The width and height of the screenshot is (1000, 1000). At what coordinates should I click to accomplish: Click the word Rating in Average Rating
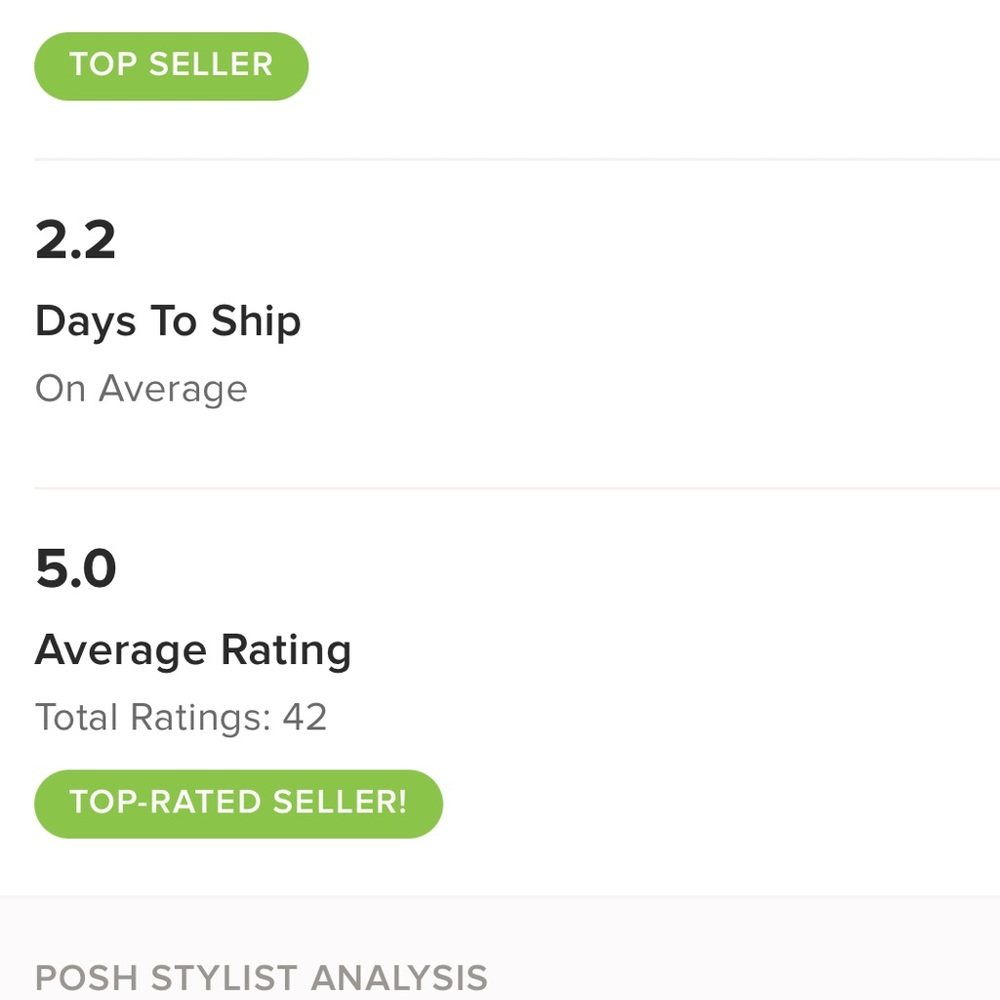[286, 651]
